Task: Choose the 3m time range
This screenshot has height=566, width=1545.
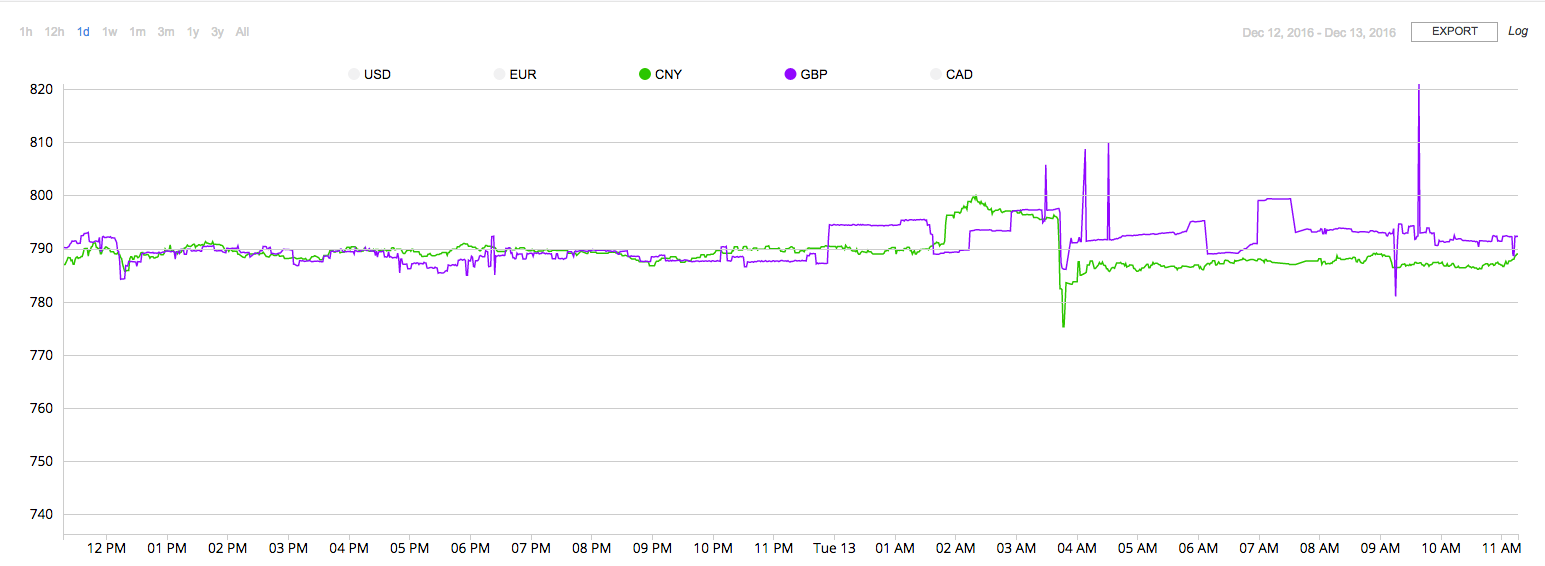Action: [x=166, y=32]
